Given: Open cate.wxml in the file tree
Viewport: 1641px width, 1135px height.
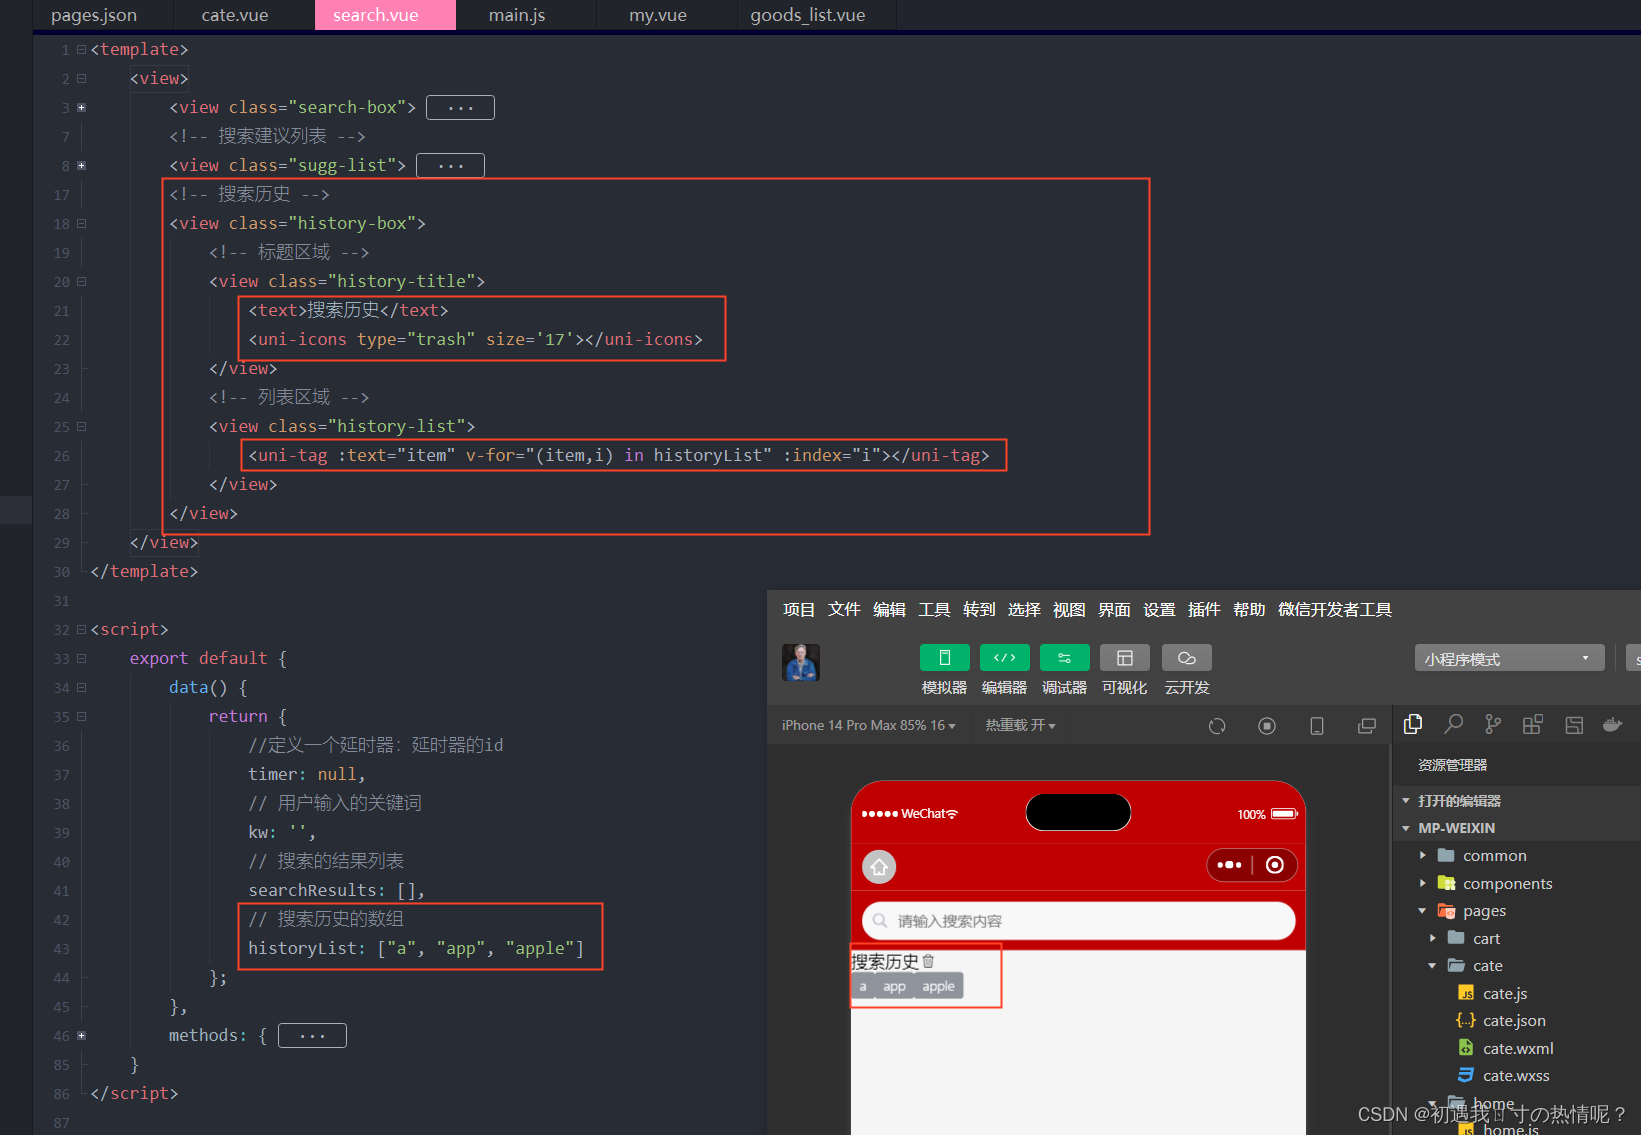Looking at the screenshot, I should click(1516, 1048).
